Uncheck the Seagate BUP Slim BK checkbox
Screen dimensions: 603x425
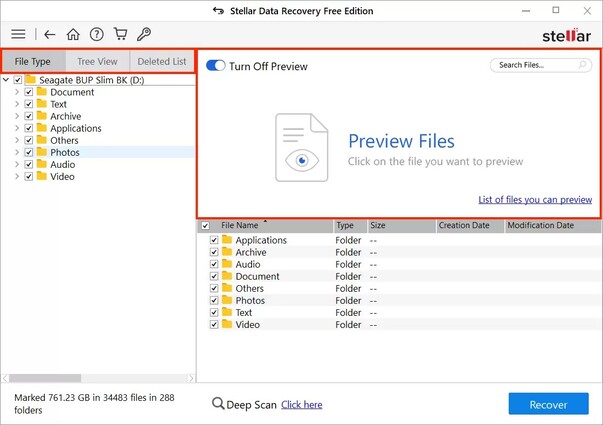(18, 80)
